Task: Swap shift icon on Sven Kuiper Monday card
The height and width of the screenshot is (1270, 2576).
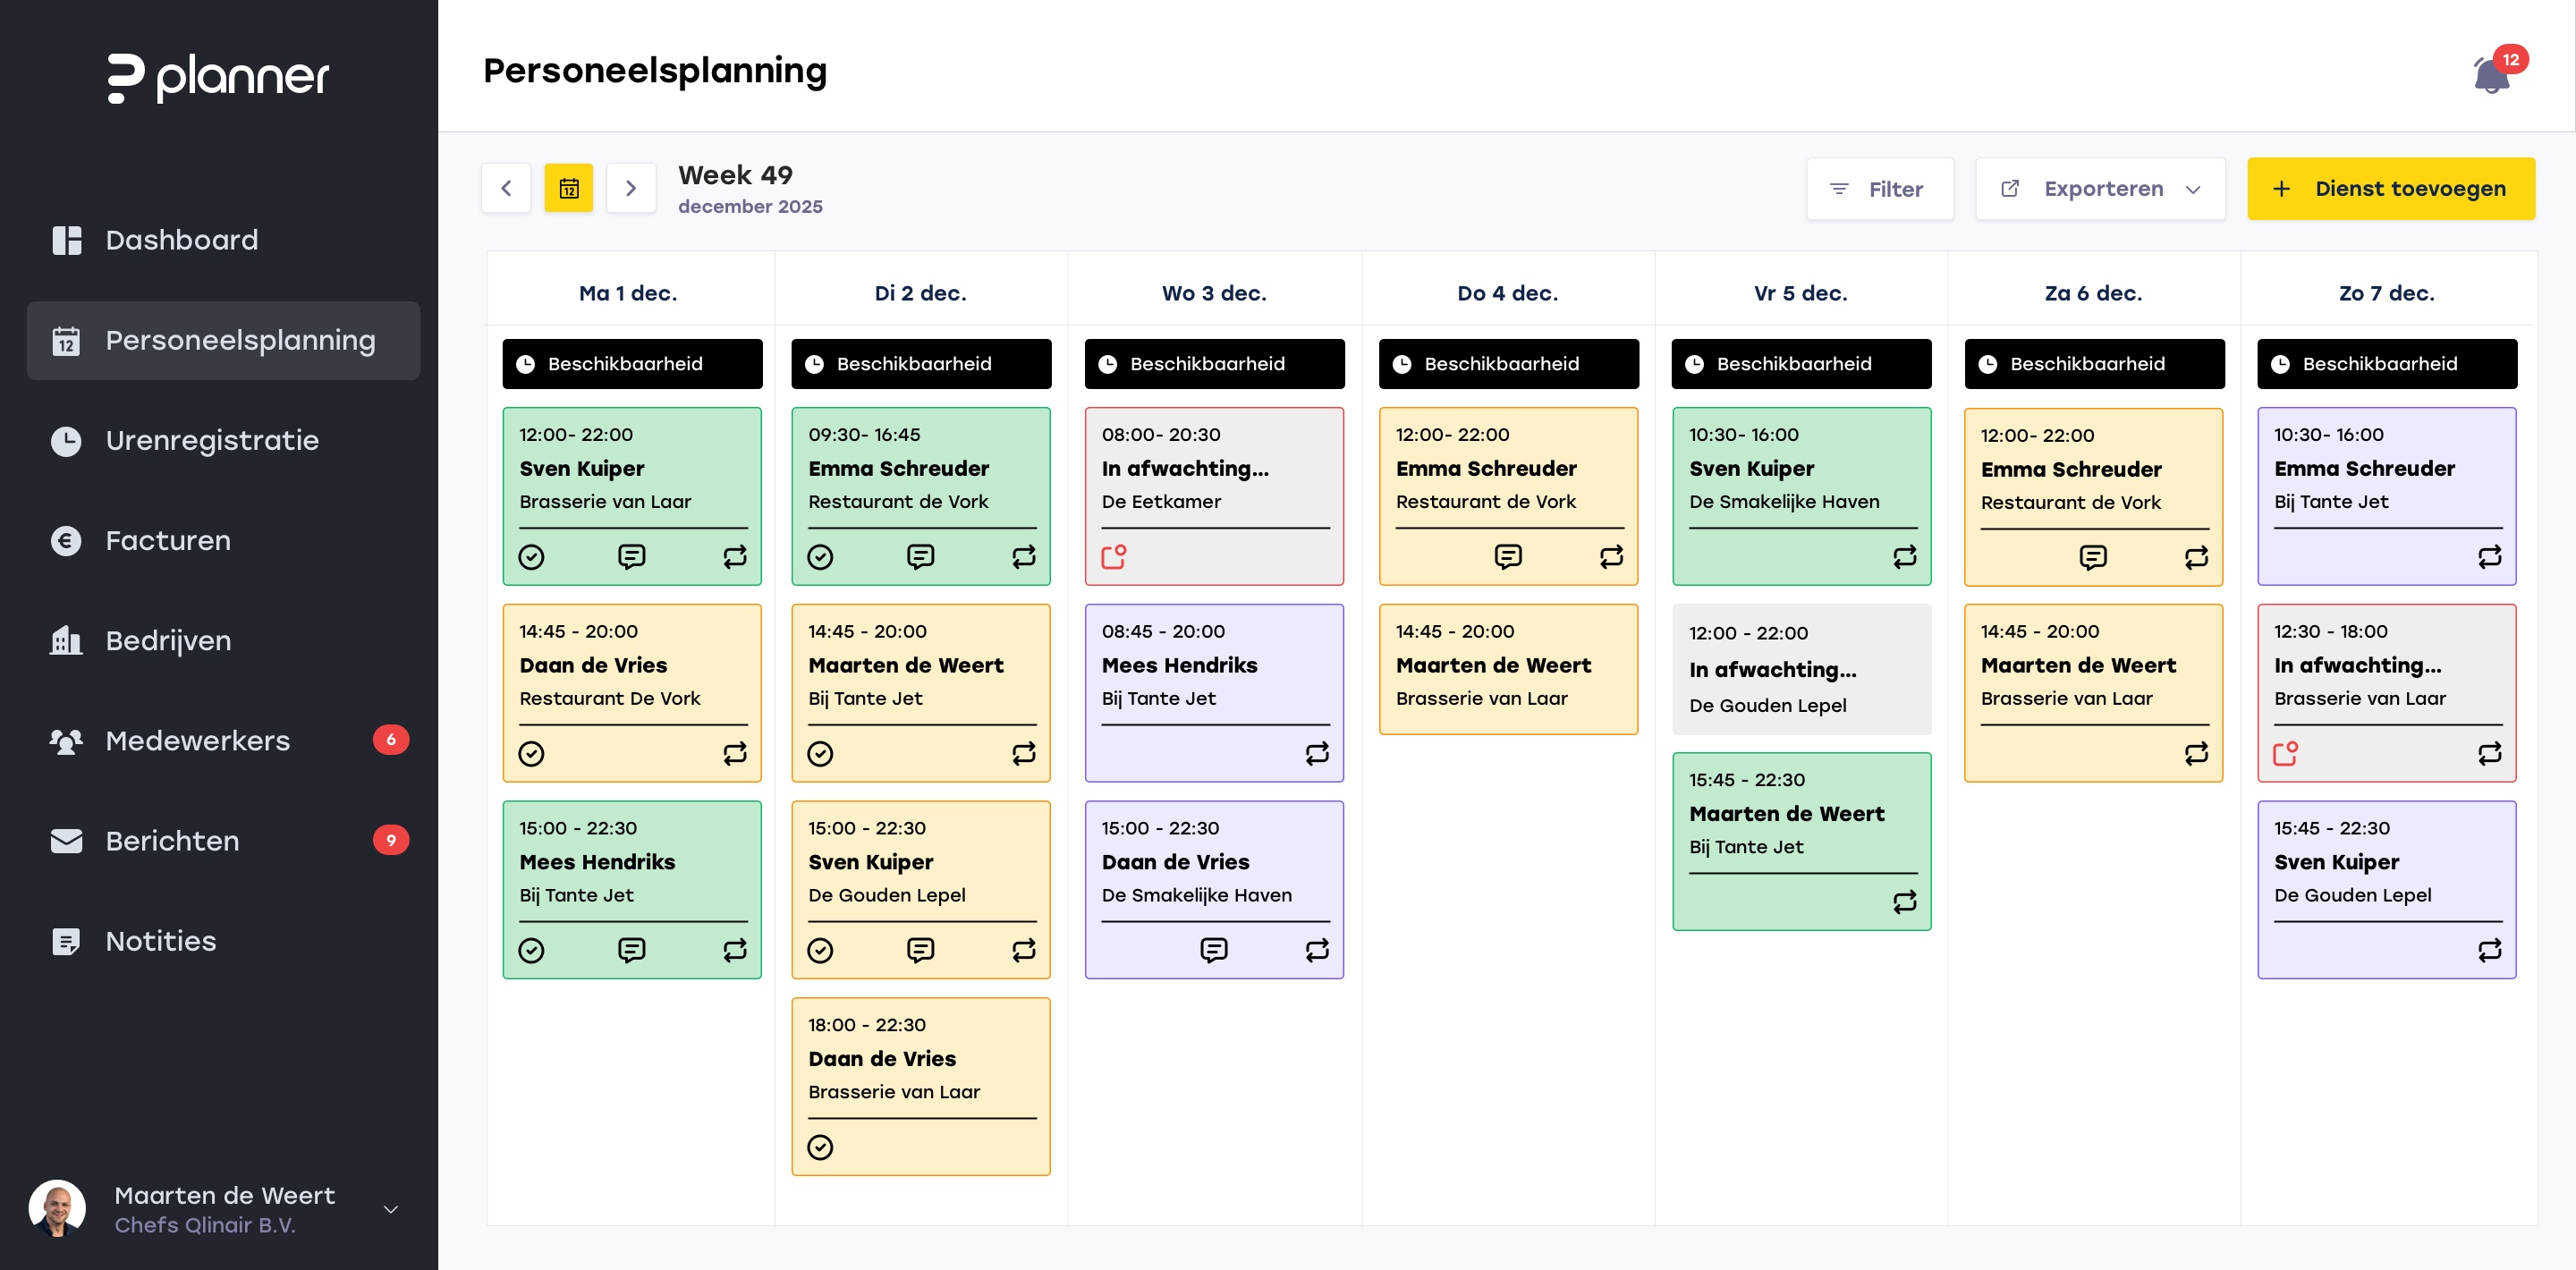Action: (735, 557)
